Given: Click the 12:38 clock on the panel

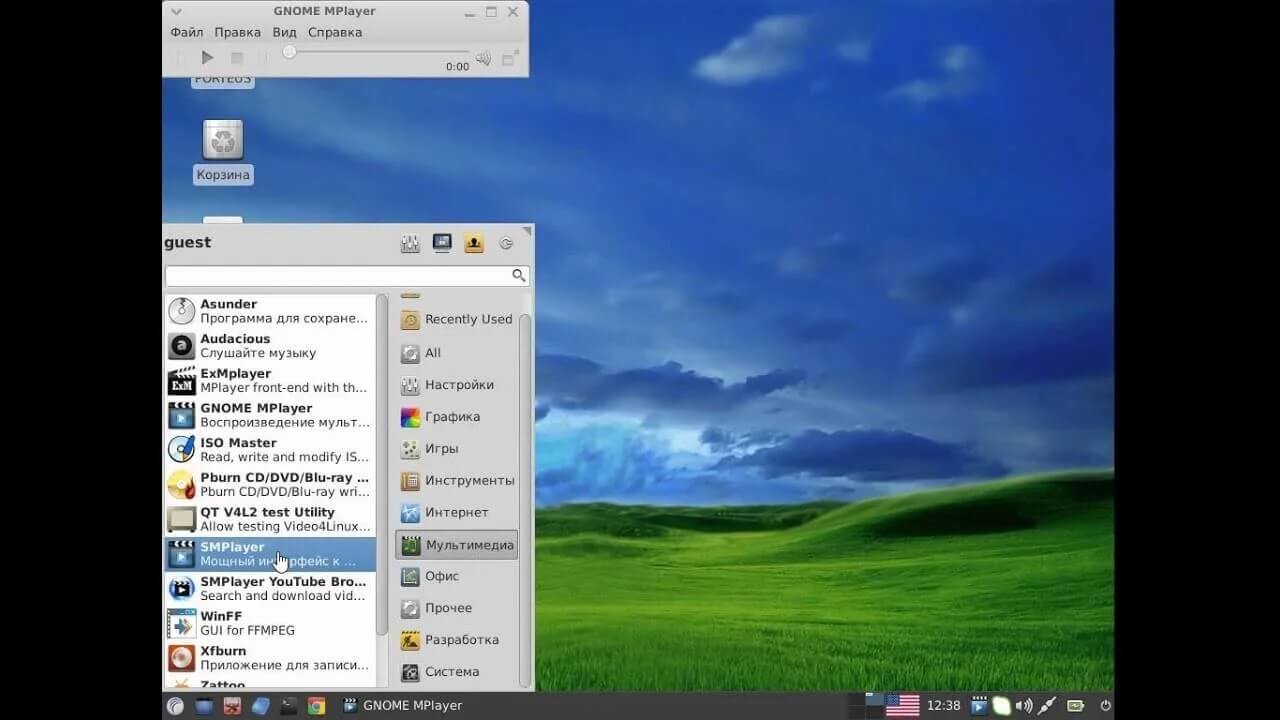Looking at the screenshot, I should 944,706.
